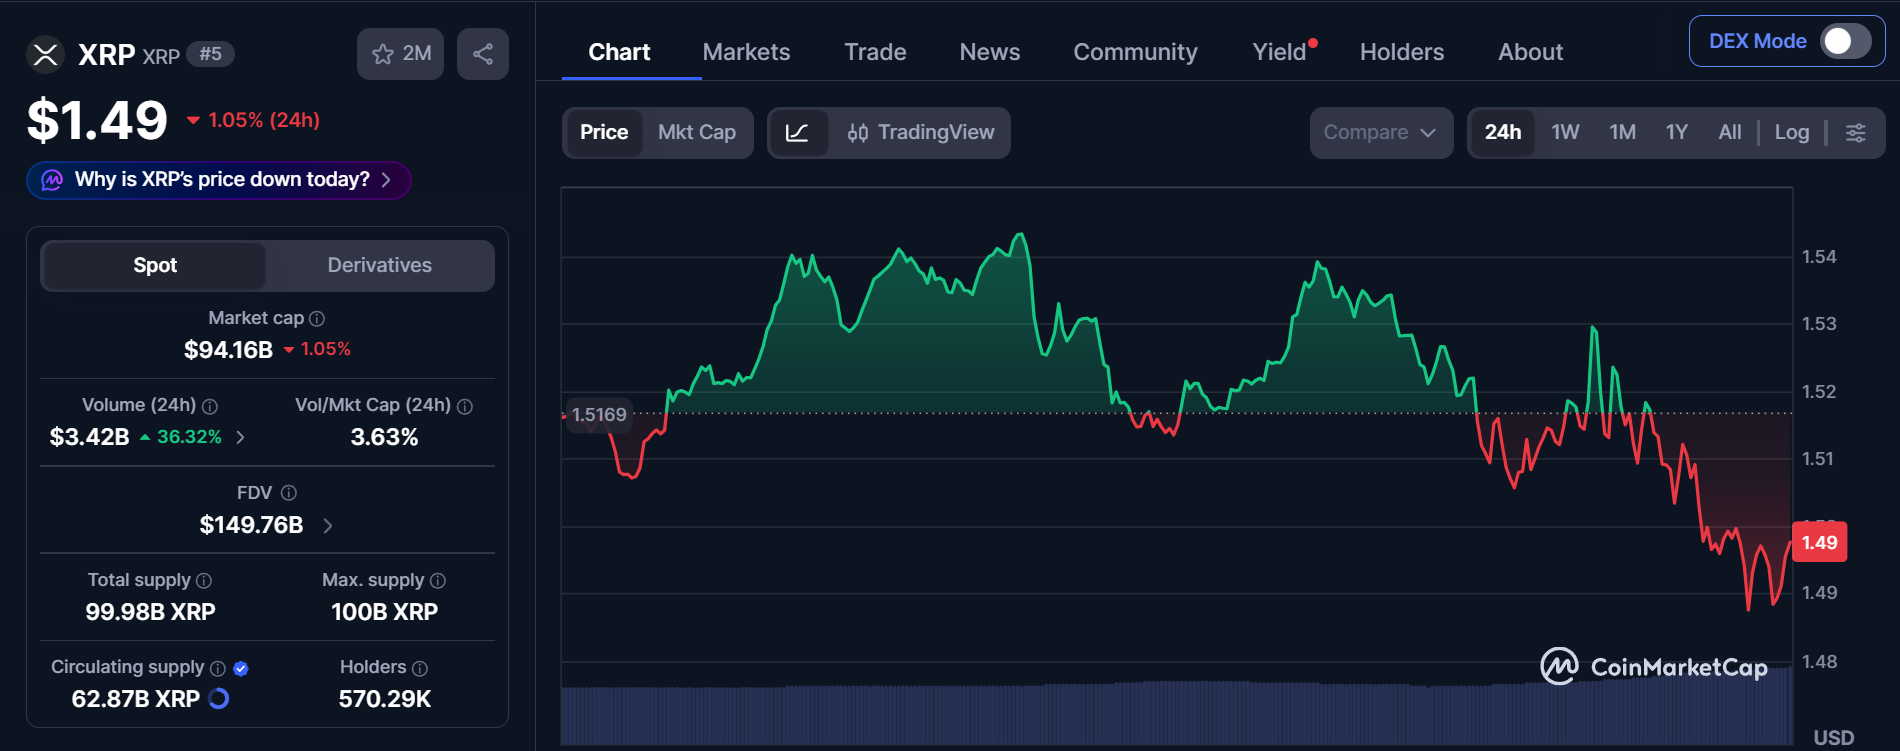The width and height of the screenshot is (1900, 751).
Task: Open Vol/Mkt Cap (24h) info icon
Action: point(465,406)
